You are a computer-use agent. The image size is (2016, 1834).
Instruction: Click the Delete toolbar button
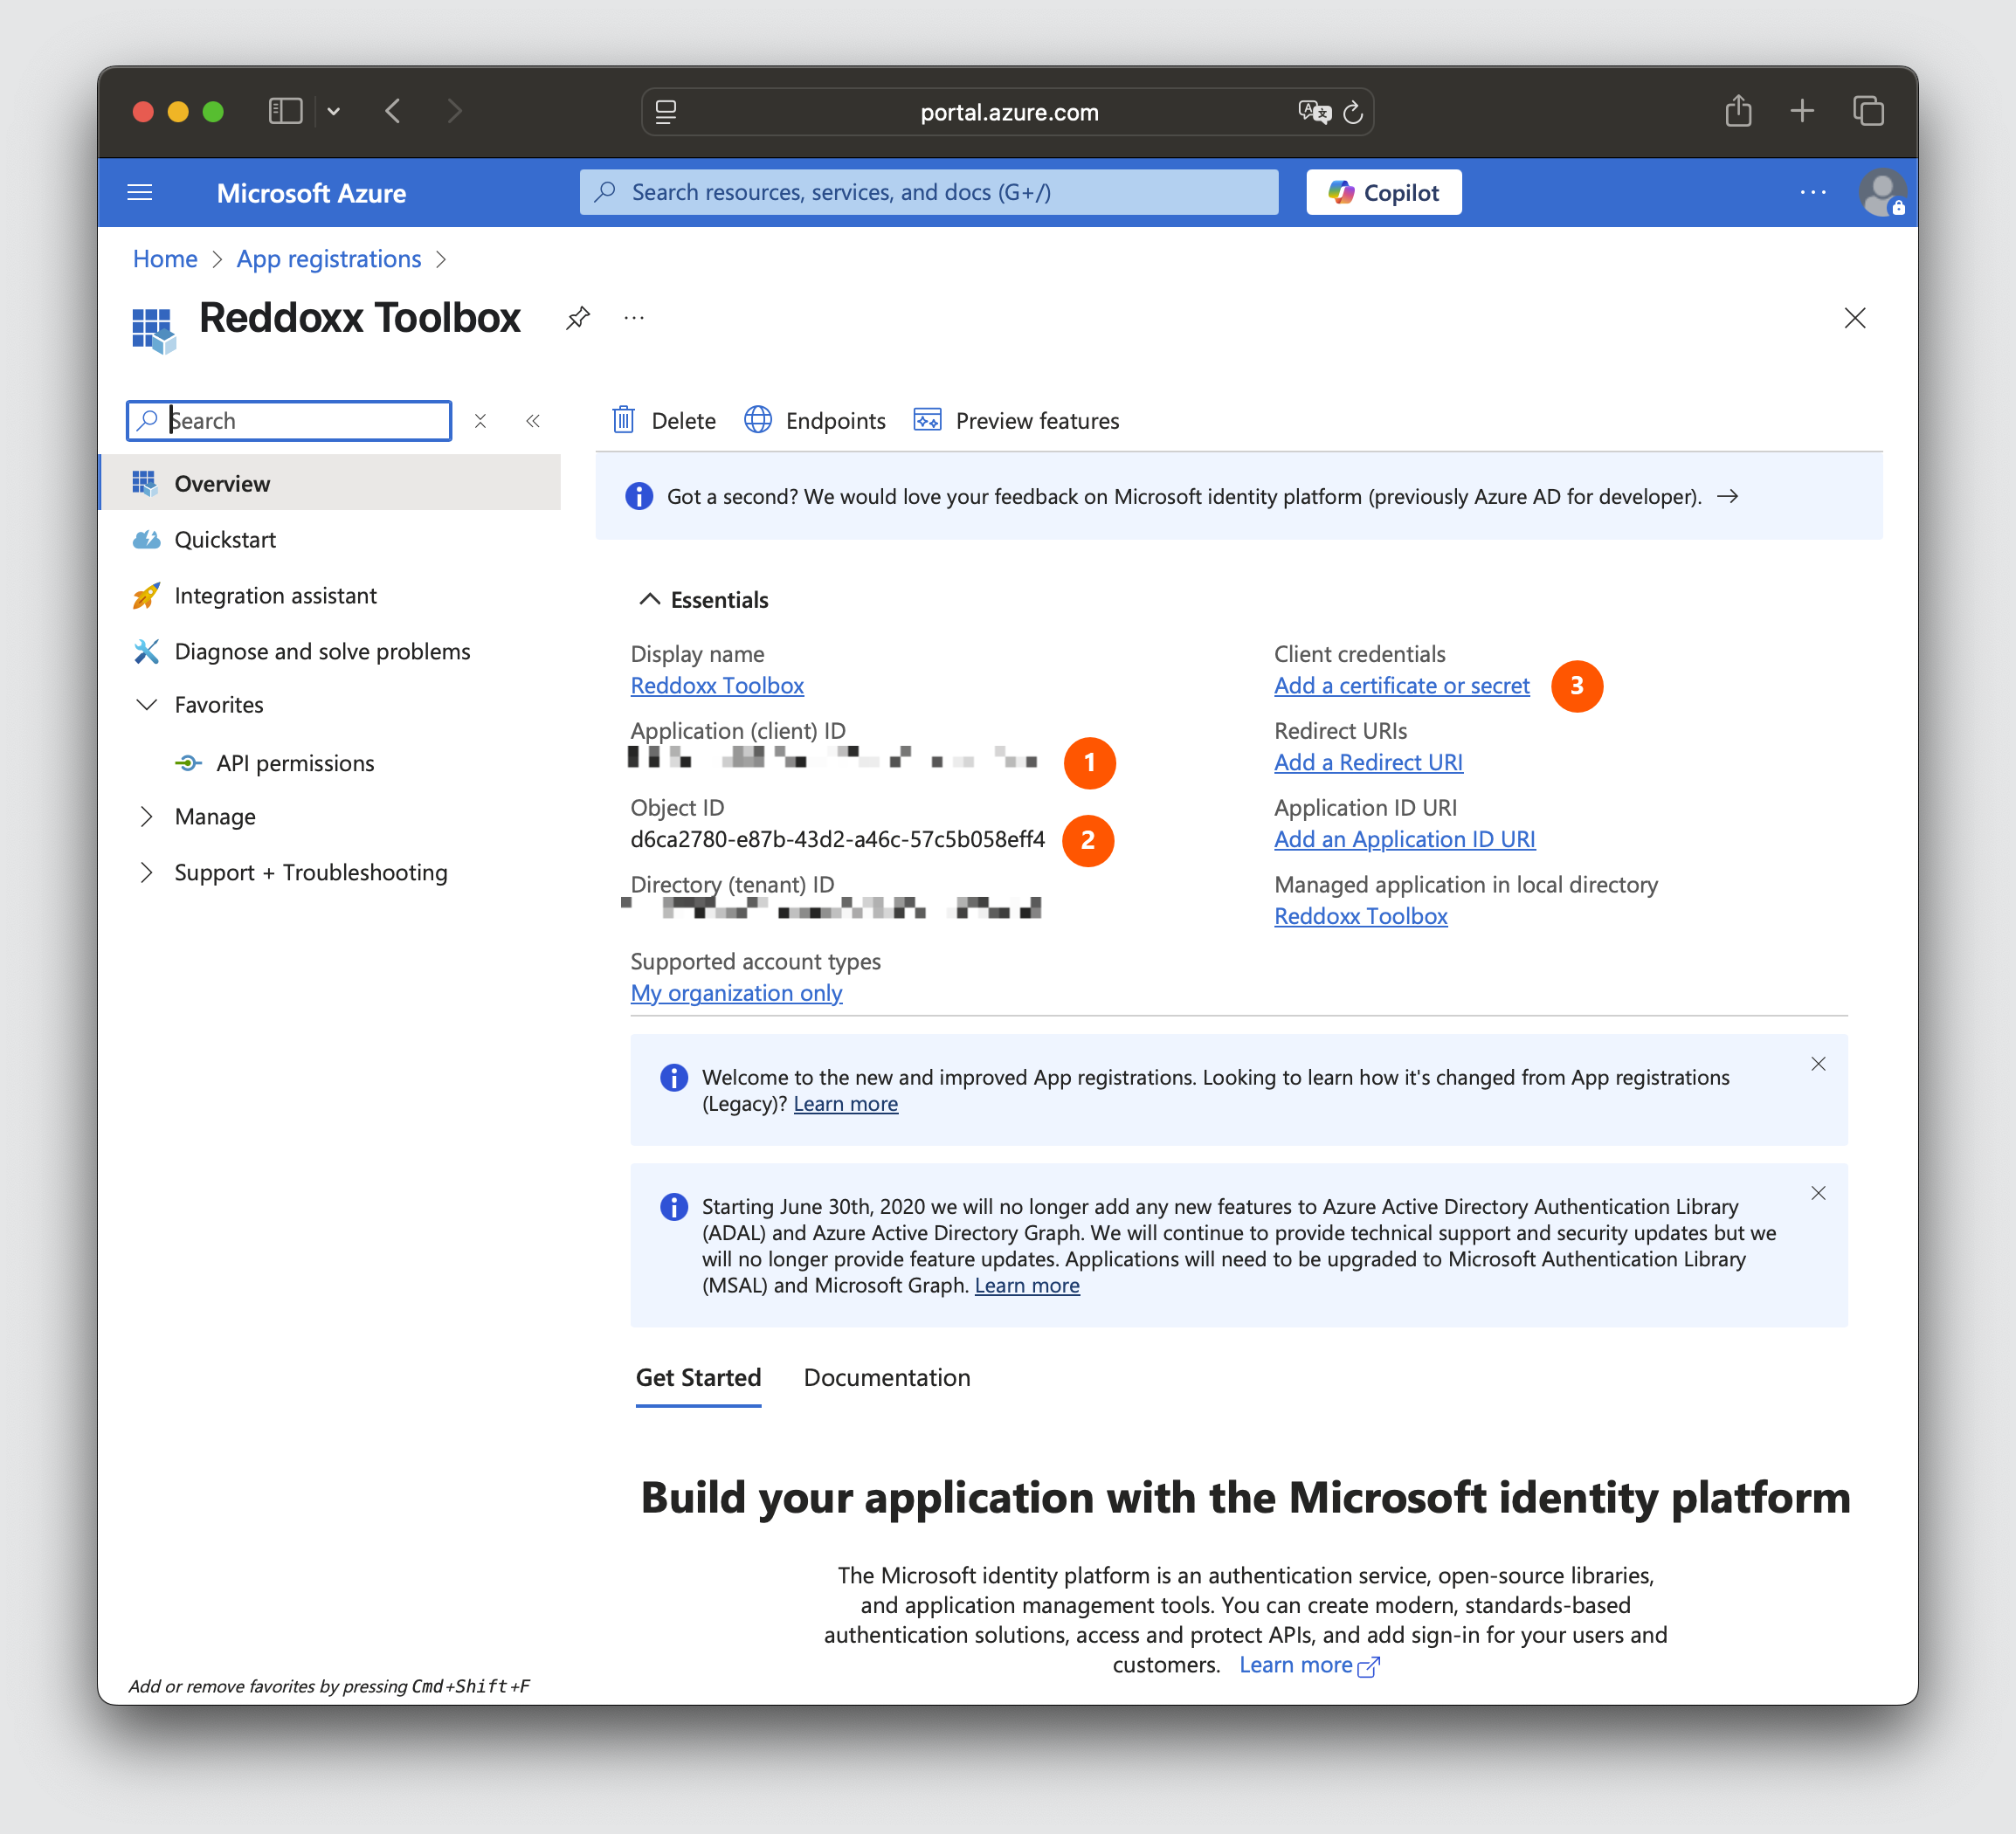[664, 420]
